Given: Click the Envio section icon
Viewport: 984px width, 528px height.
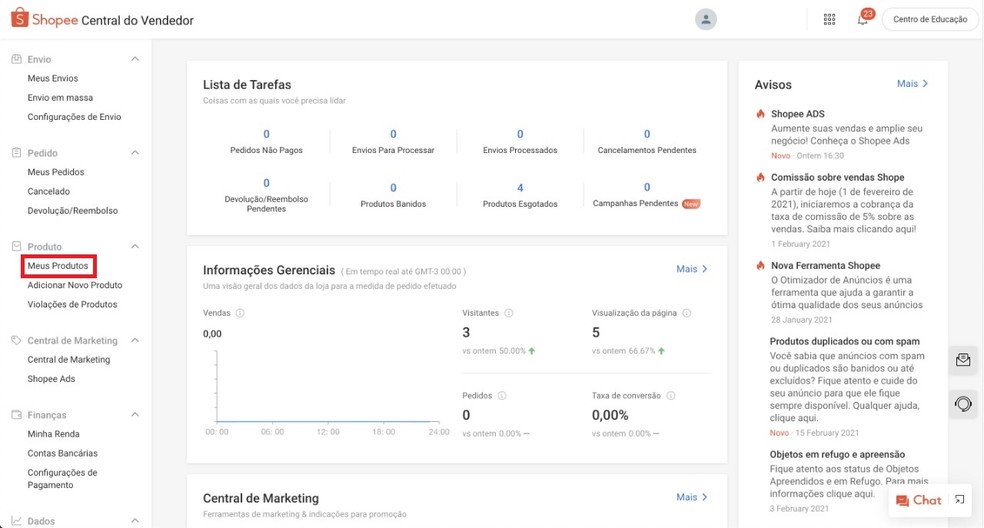Looking at the screenshot, I should point(16,59).
